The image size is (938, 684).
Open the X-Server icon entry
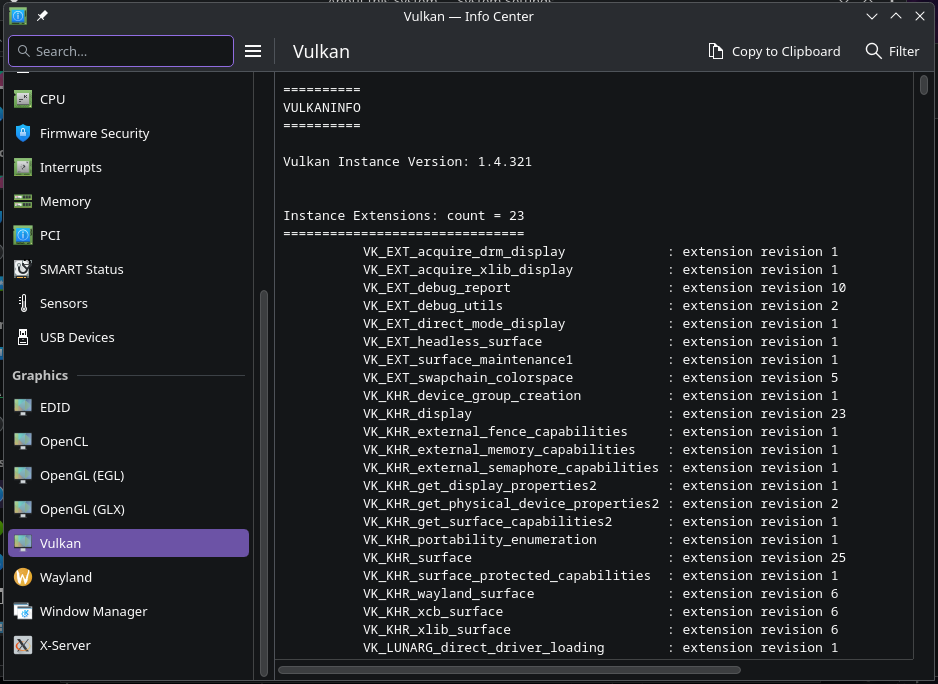23,645
